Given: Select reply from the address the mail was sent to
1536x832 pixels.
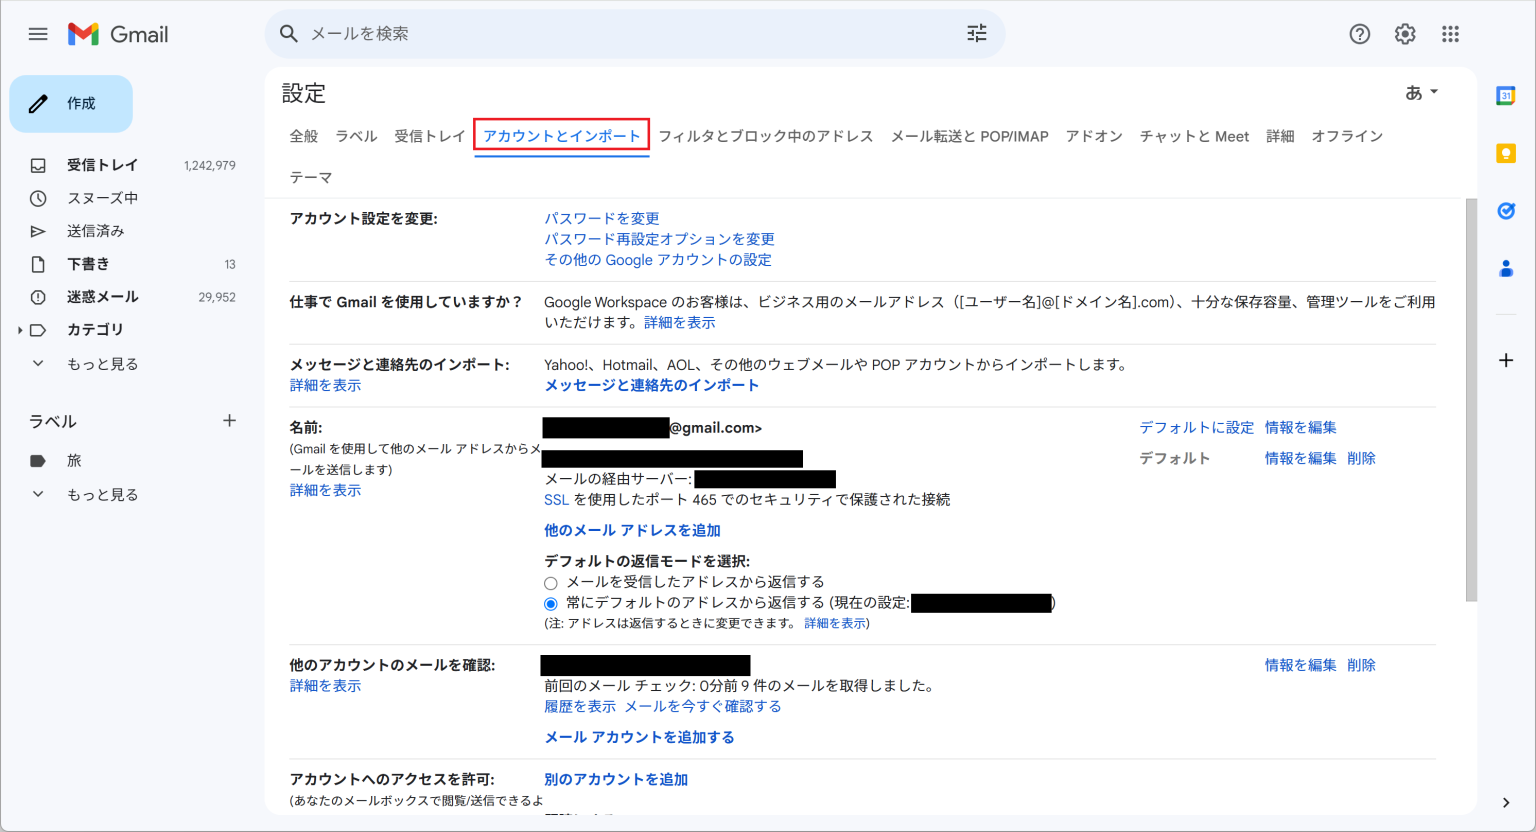Looking at the screenshot, I should tap(550, 582).
